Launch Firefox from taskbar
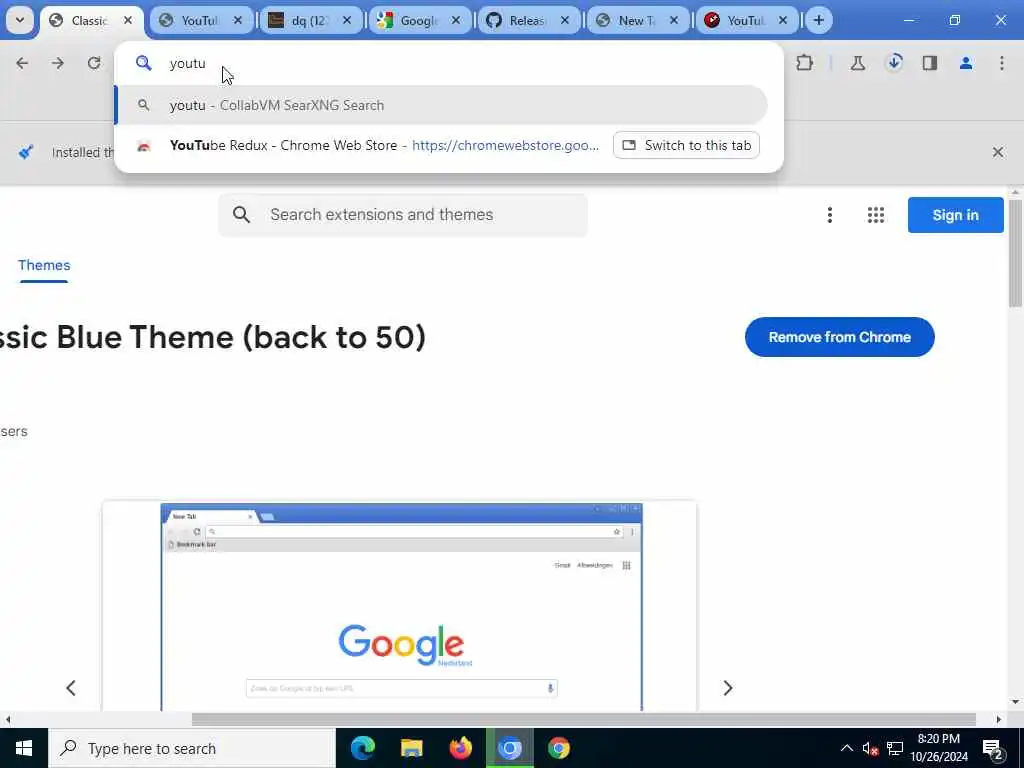Screen dimensions: 1024x768 (460, 748)
